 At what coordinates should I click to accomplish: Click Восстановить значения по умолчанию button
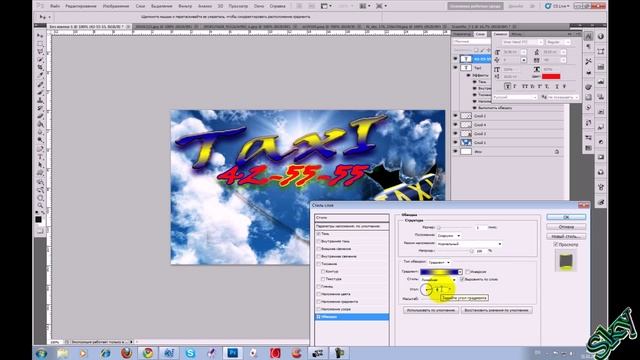pyautogui.click(x=496, y=310)
